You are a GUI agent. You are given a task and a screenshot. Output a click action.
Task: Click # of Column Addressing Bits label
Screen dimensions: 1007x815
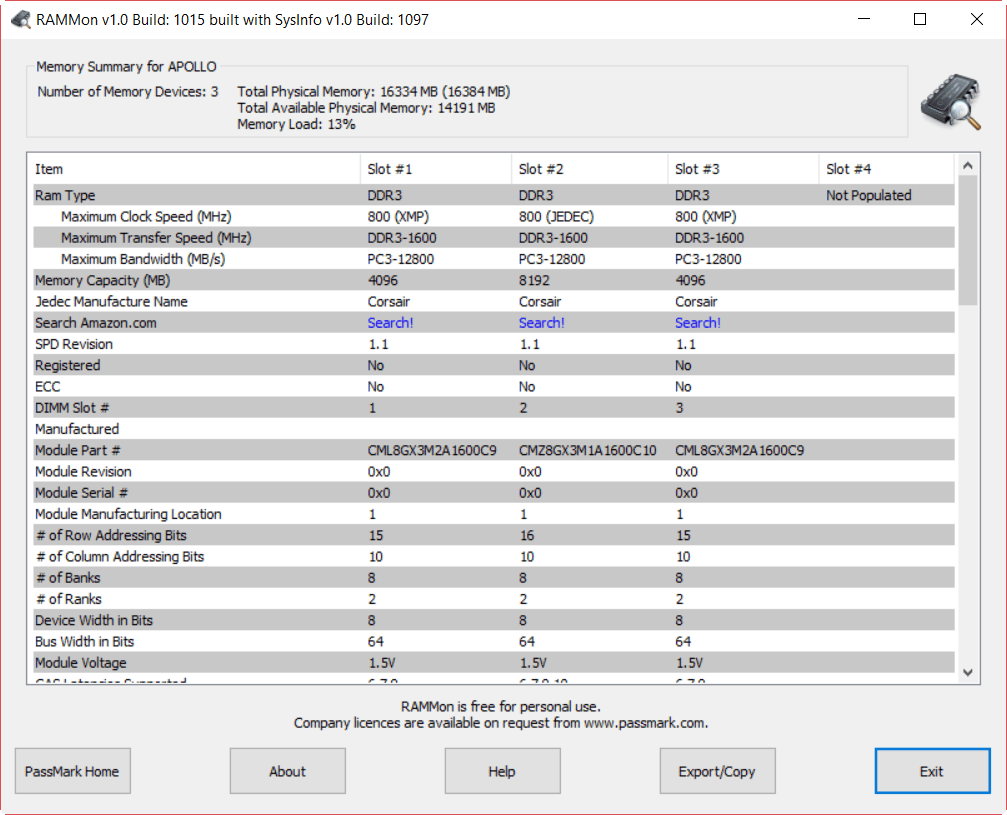(x=119, y=556)
